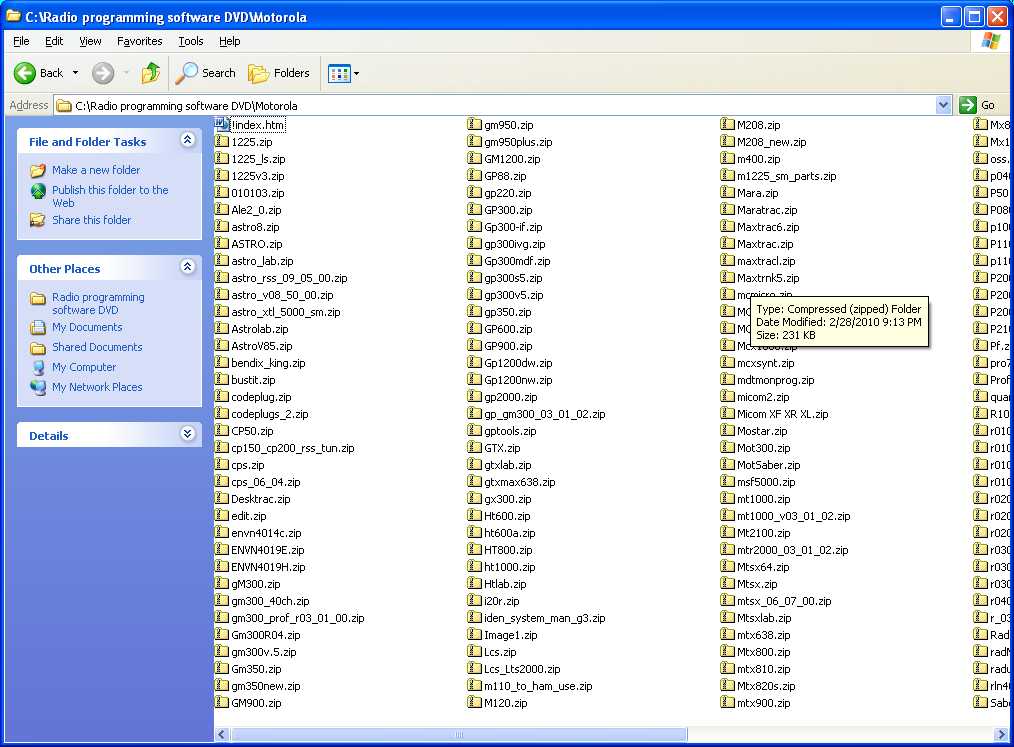
Task: Open the address bar dropdown arrow
Action: tap(943, 105)
